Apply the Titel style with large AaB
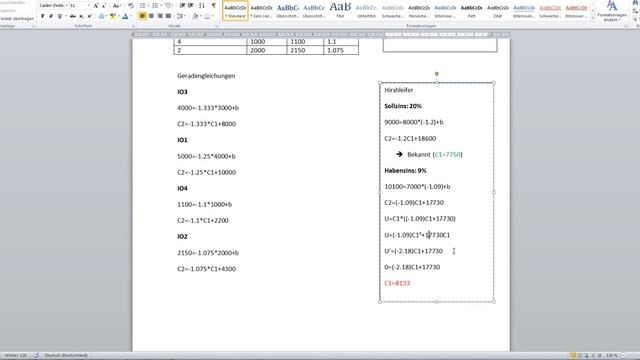The image size is (640, 360). point(340,10)
